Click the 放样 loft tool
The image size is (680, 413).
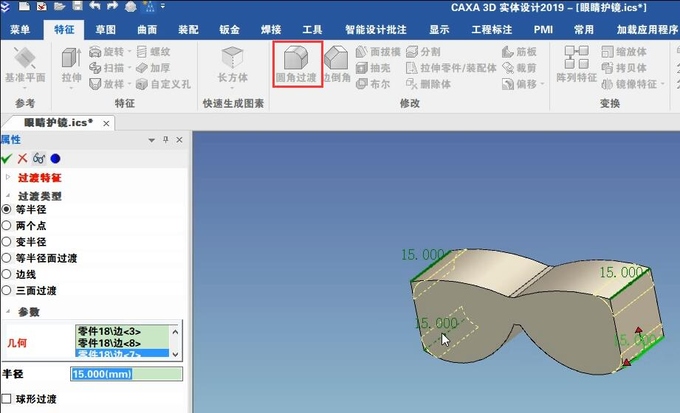click(x=107, y=84)
